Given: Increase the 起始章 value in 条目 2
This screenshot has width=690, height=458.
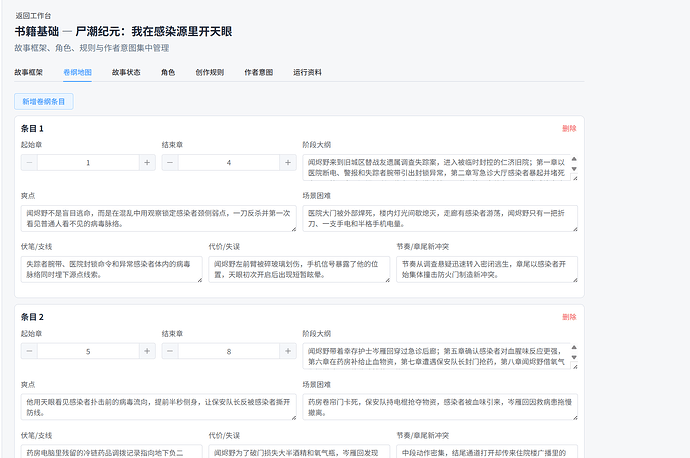Looking at the screenshot, I should point(147,351).
